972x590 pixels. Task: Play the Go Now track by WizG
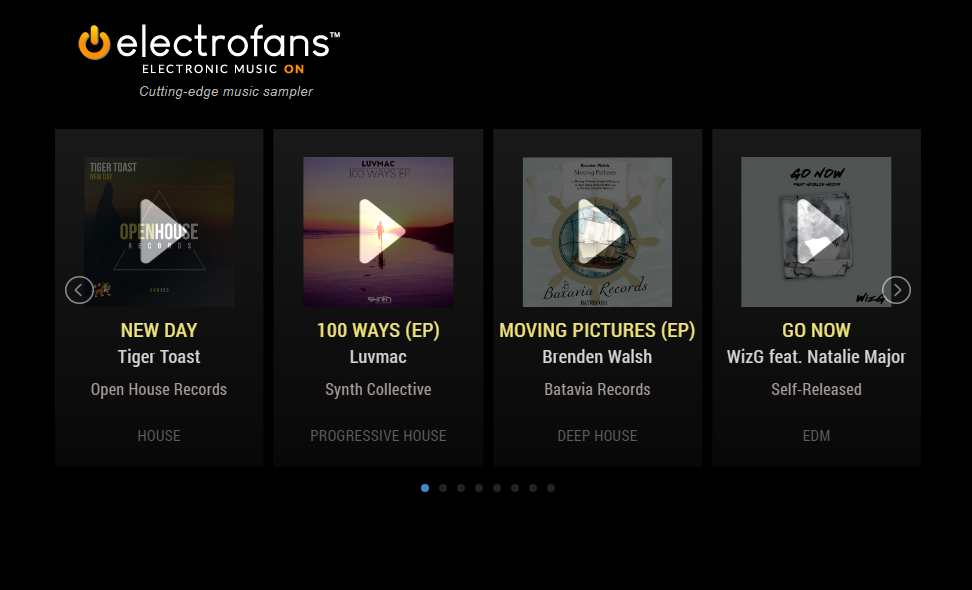pyautogui.click(x=816, y=232)
